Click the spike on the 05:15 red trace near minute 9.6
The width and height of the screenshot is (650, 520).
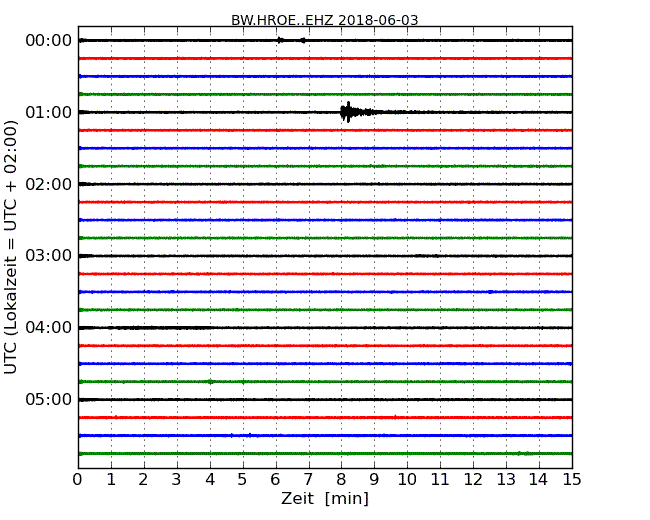[x=395, y=417]
